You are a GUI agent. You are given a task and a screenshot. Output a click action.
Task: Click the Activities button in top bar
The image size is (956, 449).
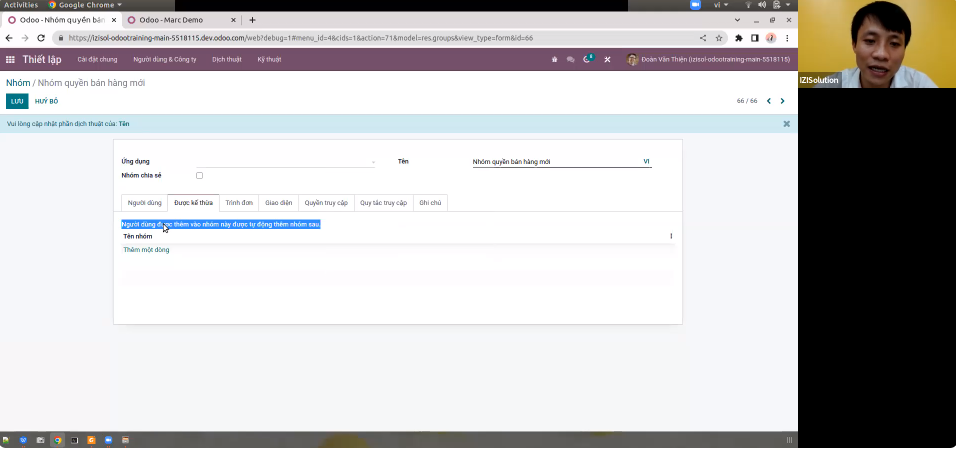pos(21,5)
